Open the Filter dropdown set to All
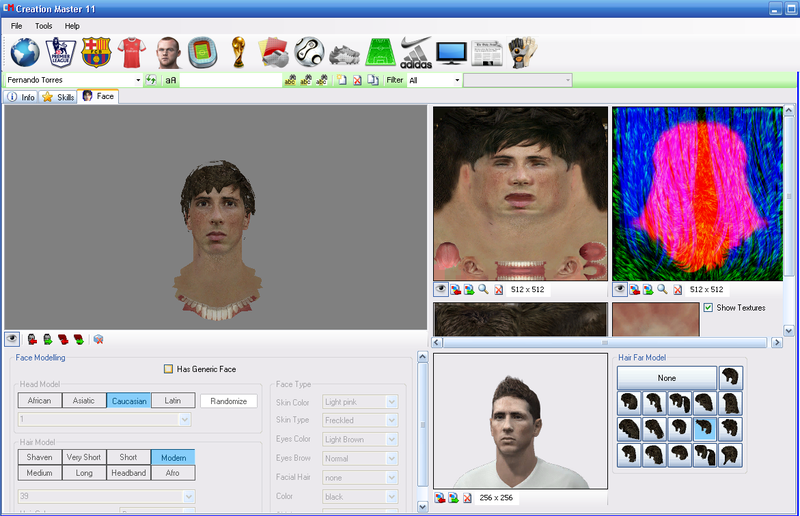 tap(457, 80)
